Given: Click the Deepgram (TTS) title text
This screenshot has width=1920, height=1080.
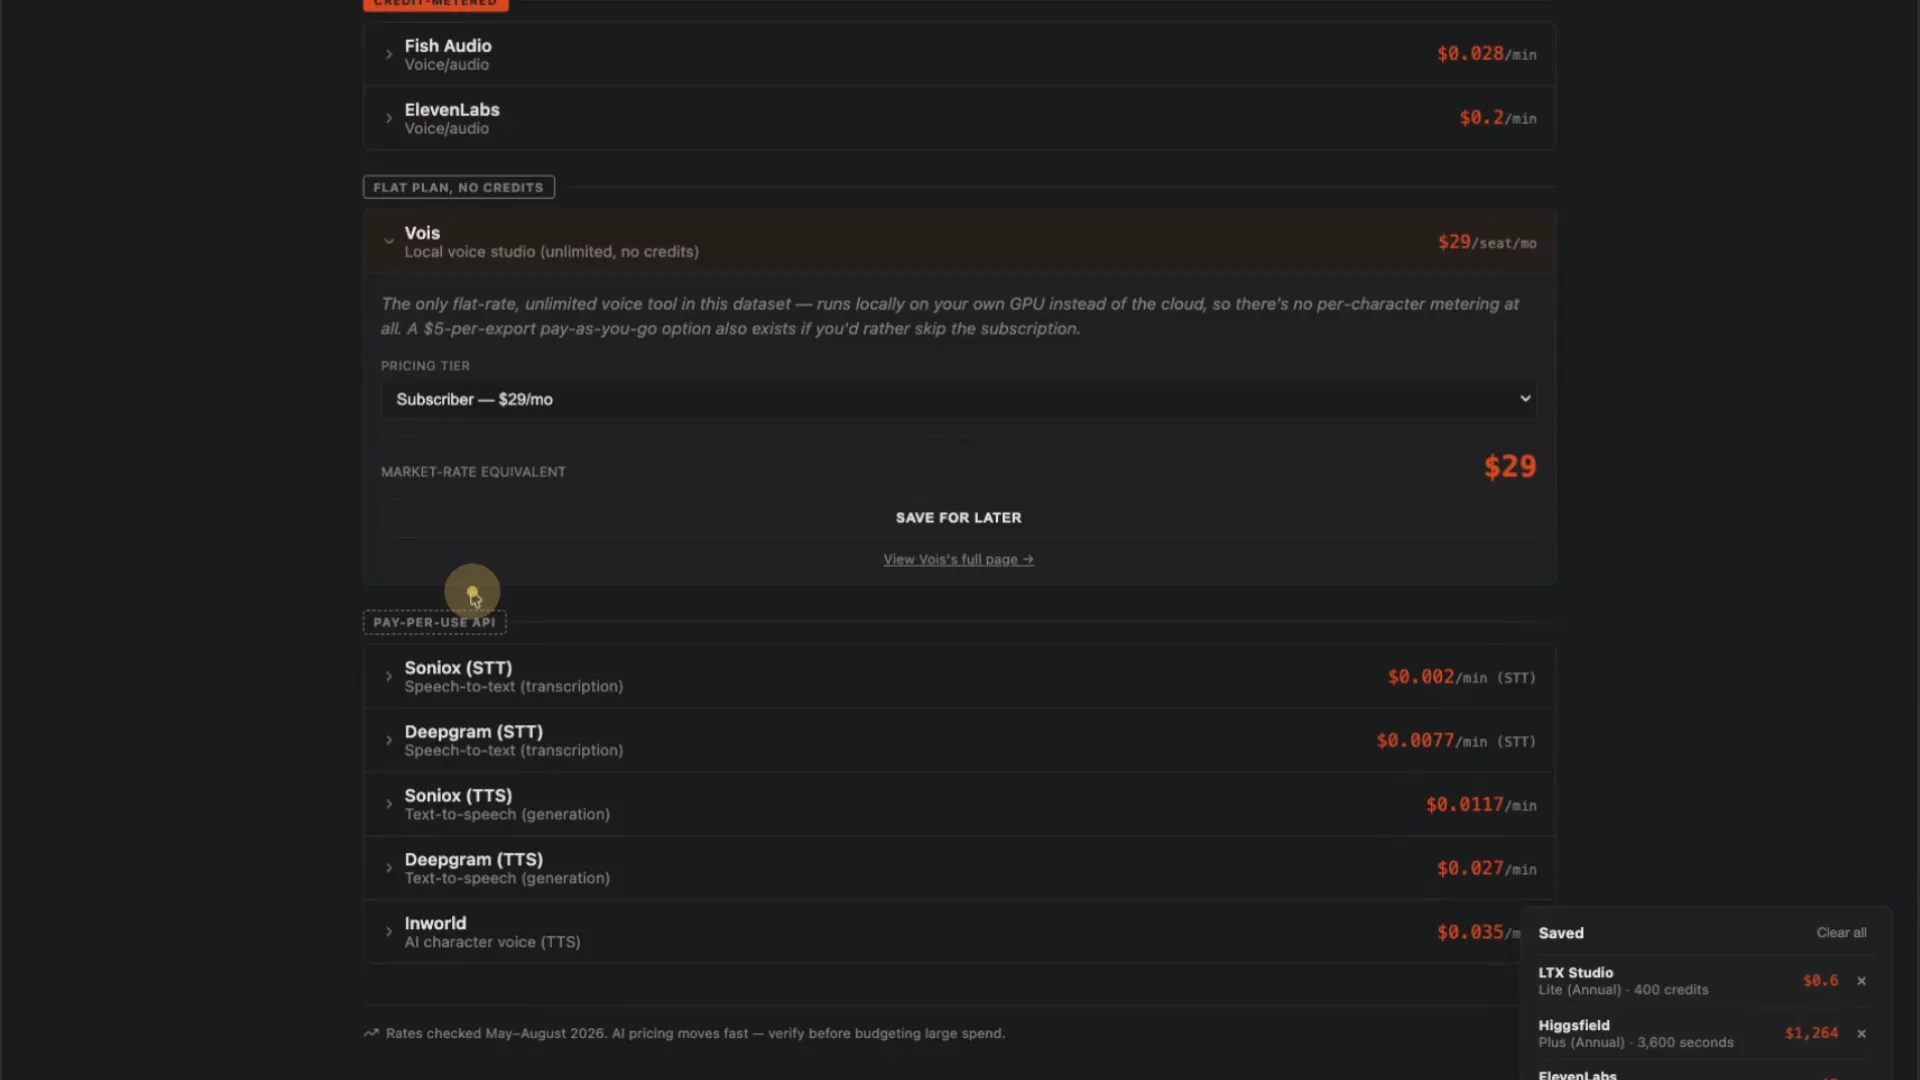Looking at the screenshot, I should (473, 860).
